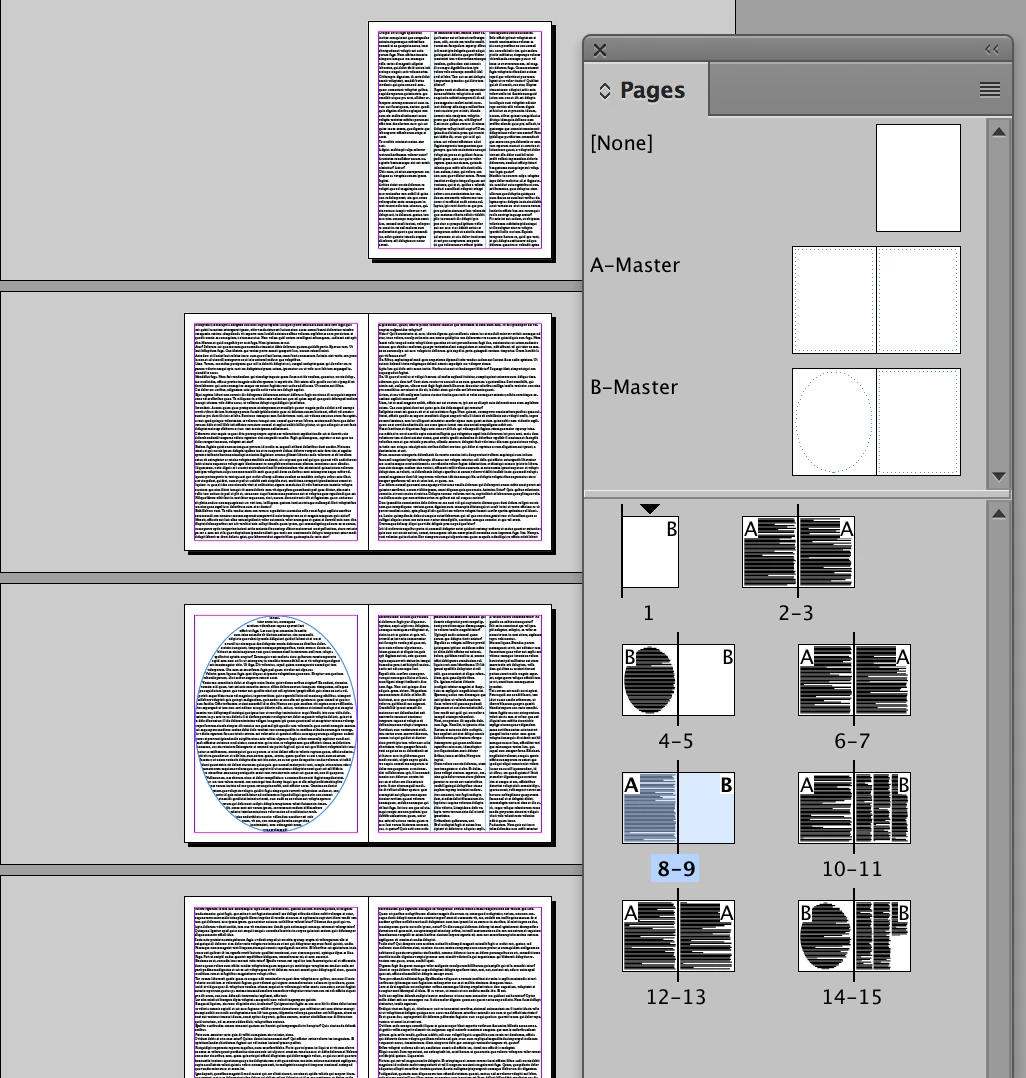Click the [None] master label

click(x=622, y=143)
